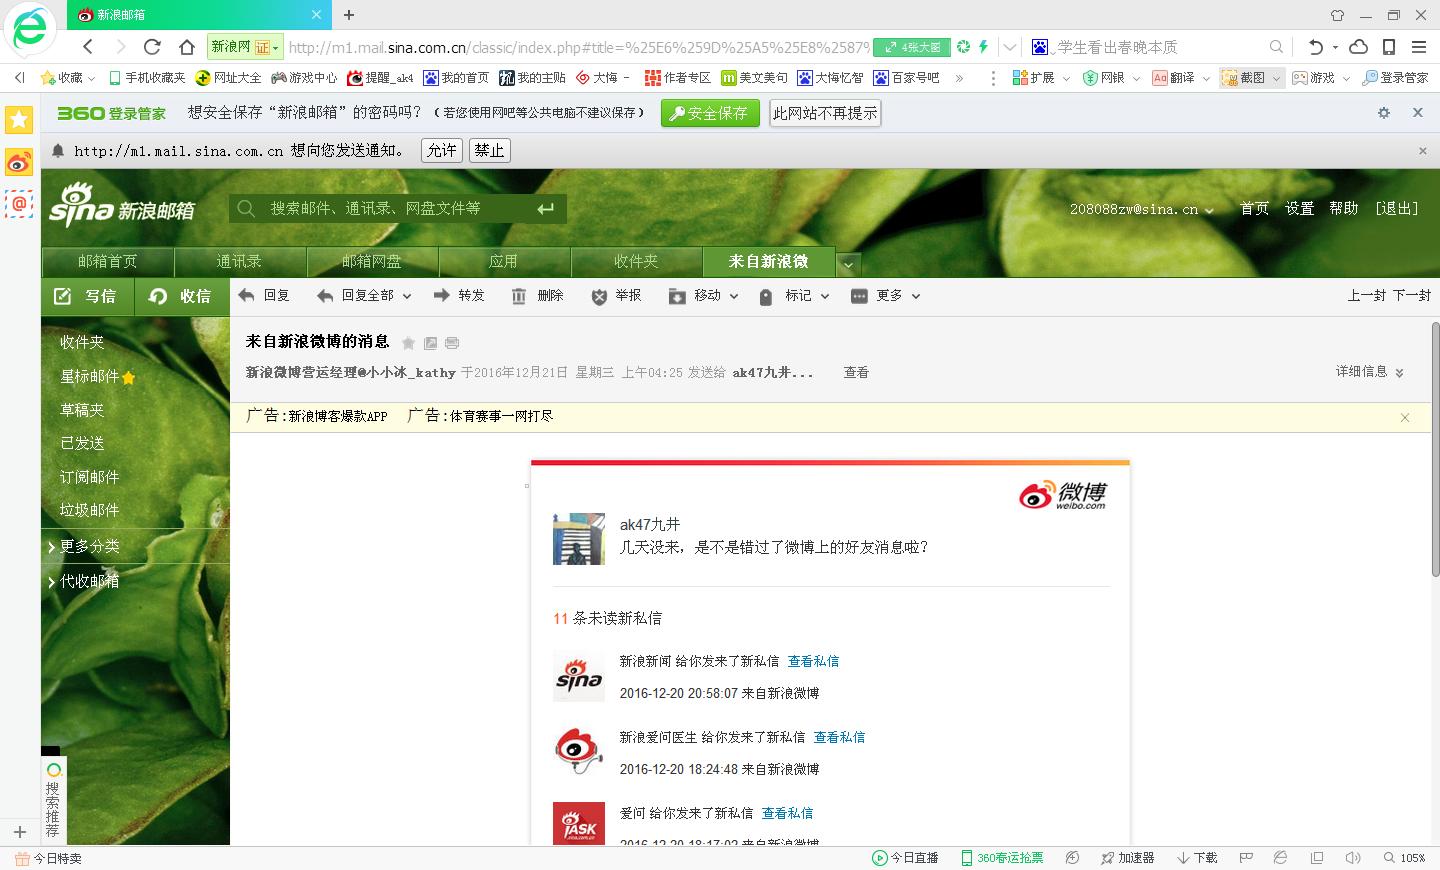Click the search magnifier in browser search box
The width and height of the screenshot is (1440, 870).
click(x=1276, y=47)
